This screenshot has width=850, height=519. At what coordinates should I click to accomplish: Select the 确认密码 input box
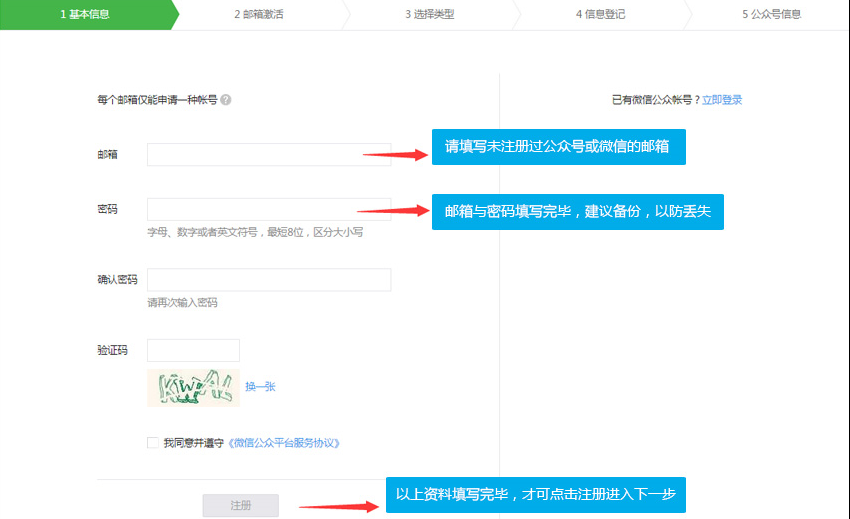(x=268, y=279)
